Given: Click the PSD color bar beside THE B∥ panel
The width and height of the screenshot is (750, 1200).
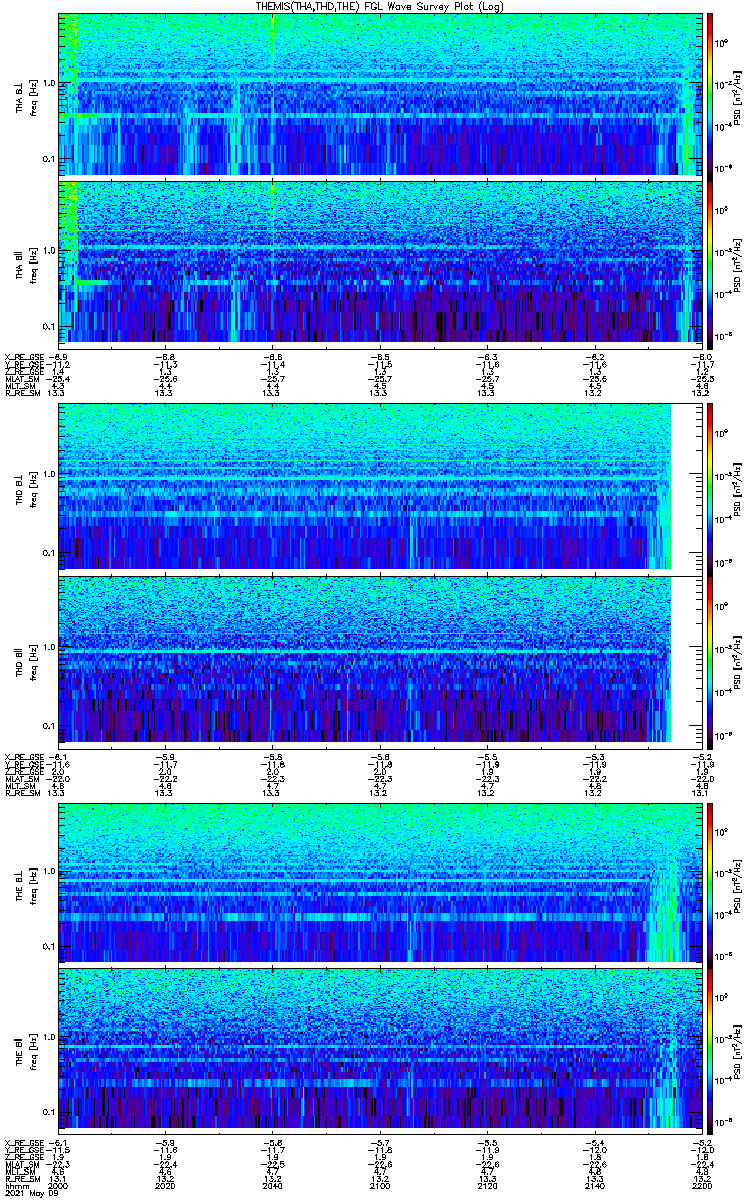Looking at the screenshot, I should 711,1050.
